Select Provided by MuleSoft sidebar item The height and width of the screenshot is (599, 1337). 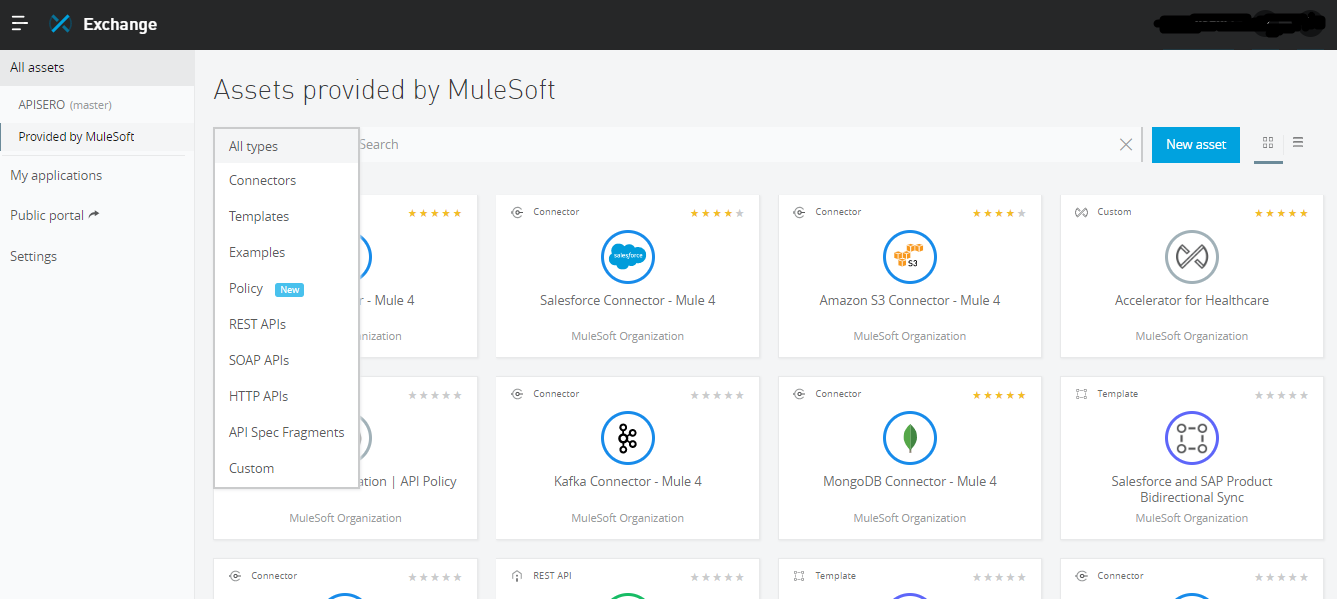pos(97,136)
